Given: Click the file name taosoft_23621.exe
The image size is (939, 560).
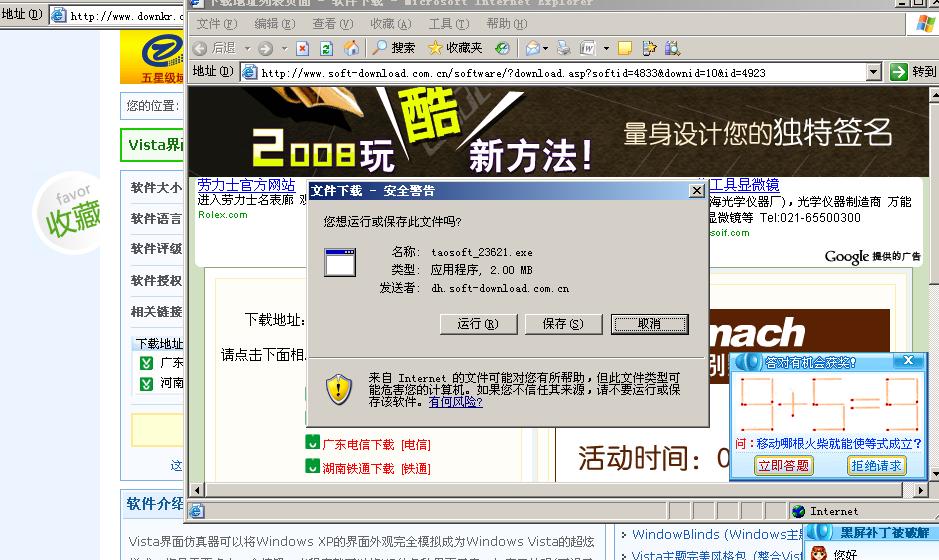Looking at the screenshot, I should pos(481,253).
